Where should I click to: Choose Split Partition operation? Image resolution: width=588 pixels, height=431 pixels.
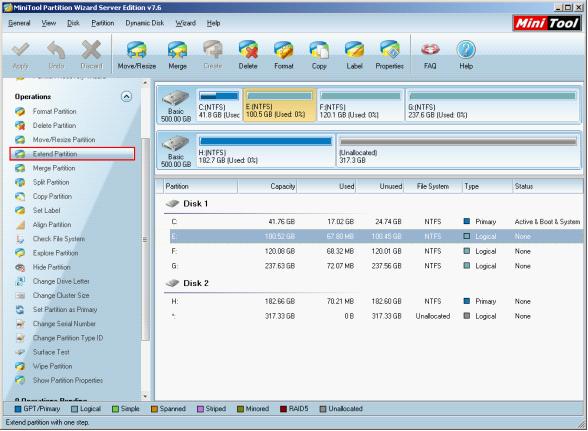point(51,182)
